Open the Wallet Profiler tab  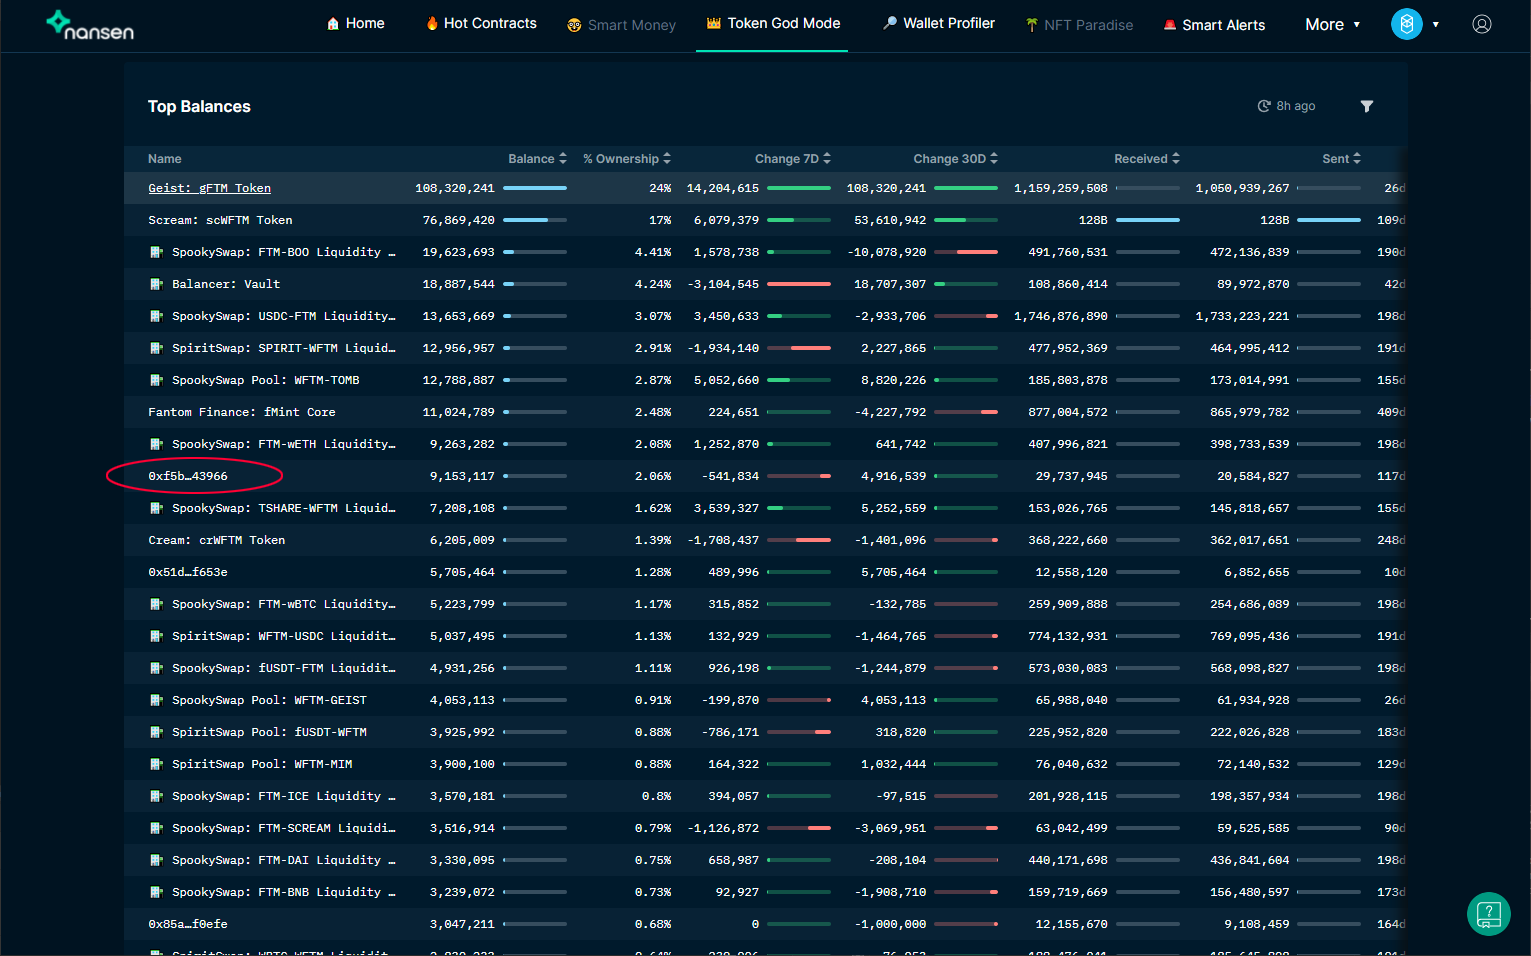(x=939, y=23)
